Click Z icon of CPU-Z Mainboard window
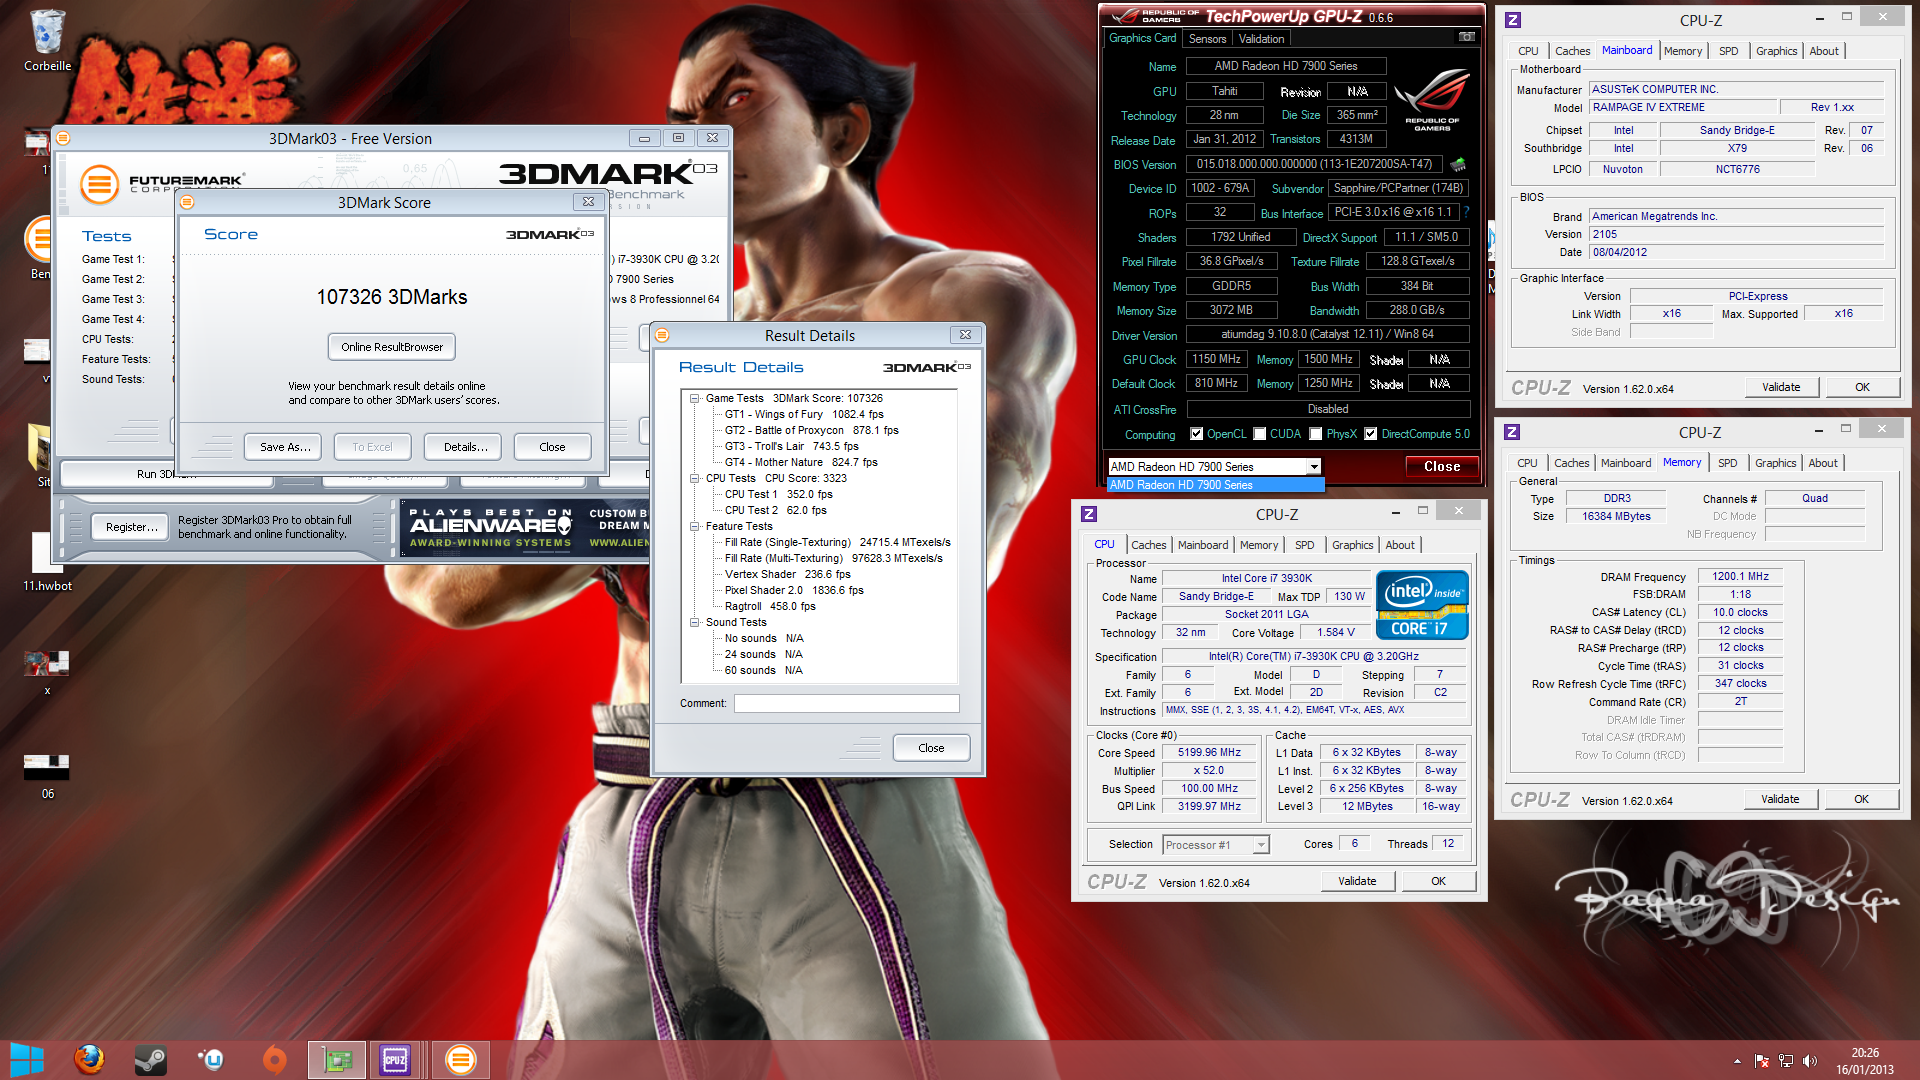The height and width of the screenshot is (1080, 1920). pyautogui.click(x=1513, y=20)
